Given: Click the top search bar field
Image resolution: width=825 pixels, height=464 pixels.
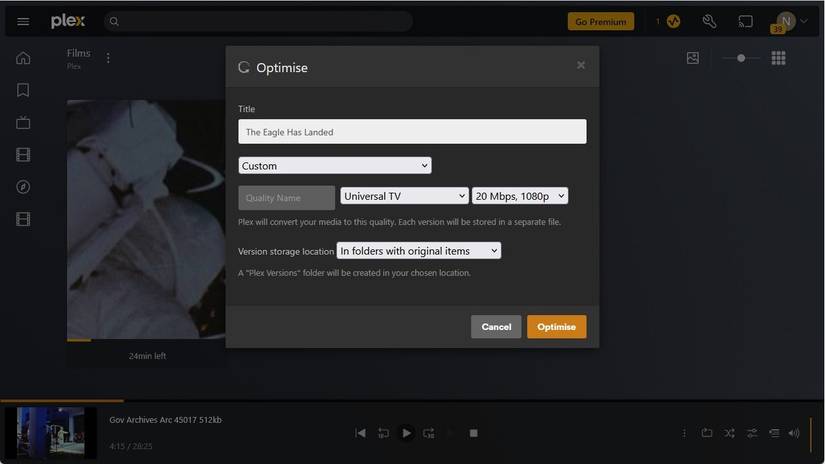Looking at the screenshot, I should pyautogui.click(x=258, y=22).
